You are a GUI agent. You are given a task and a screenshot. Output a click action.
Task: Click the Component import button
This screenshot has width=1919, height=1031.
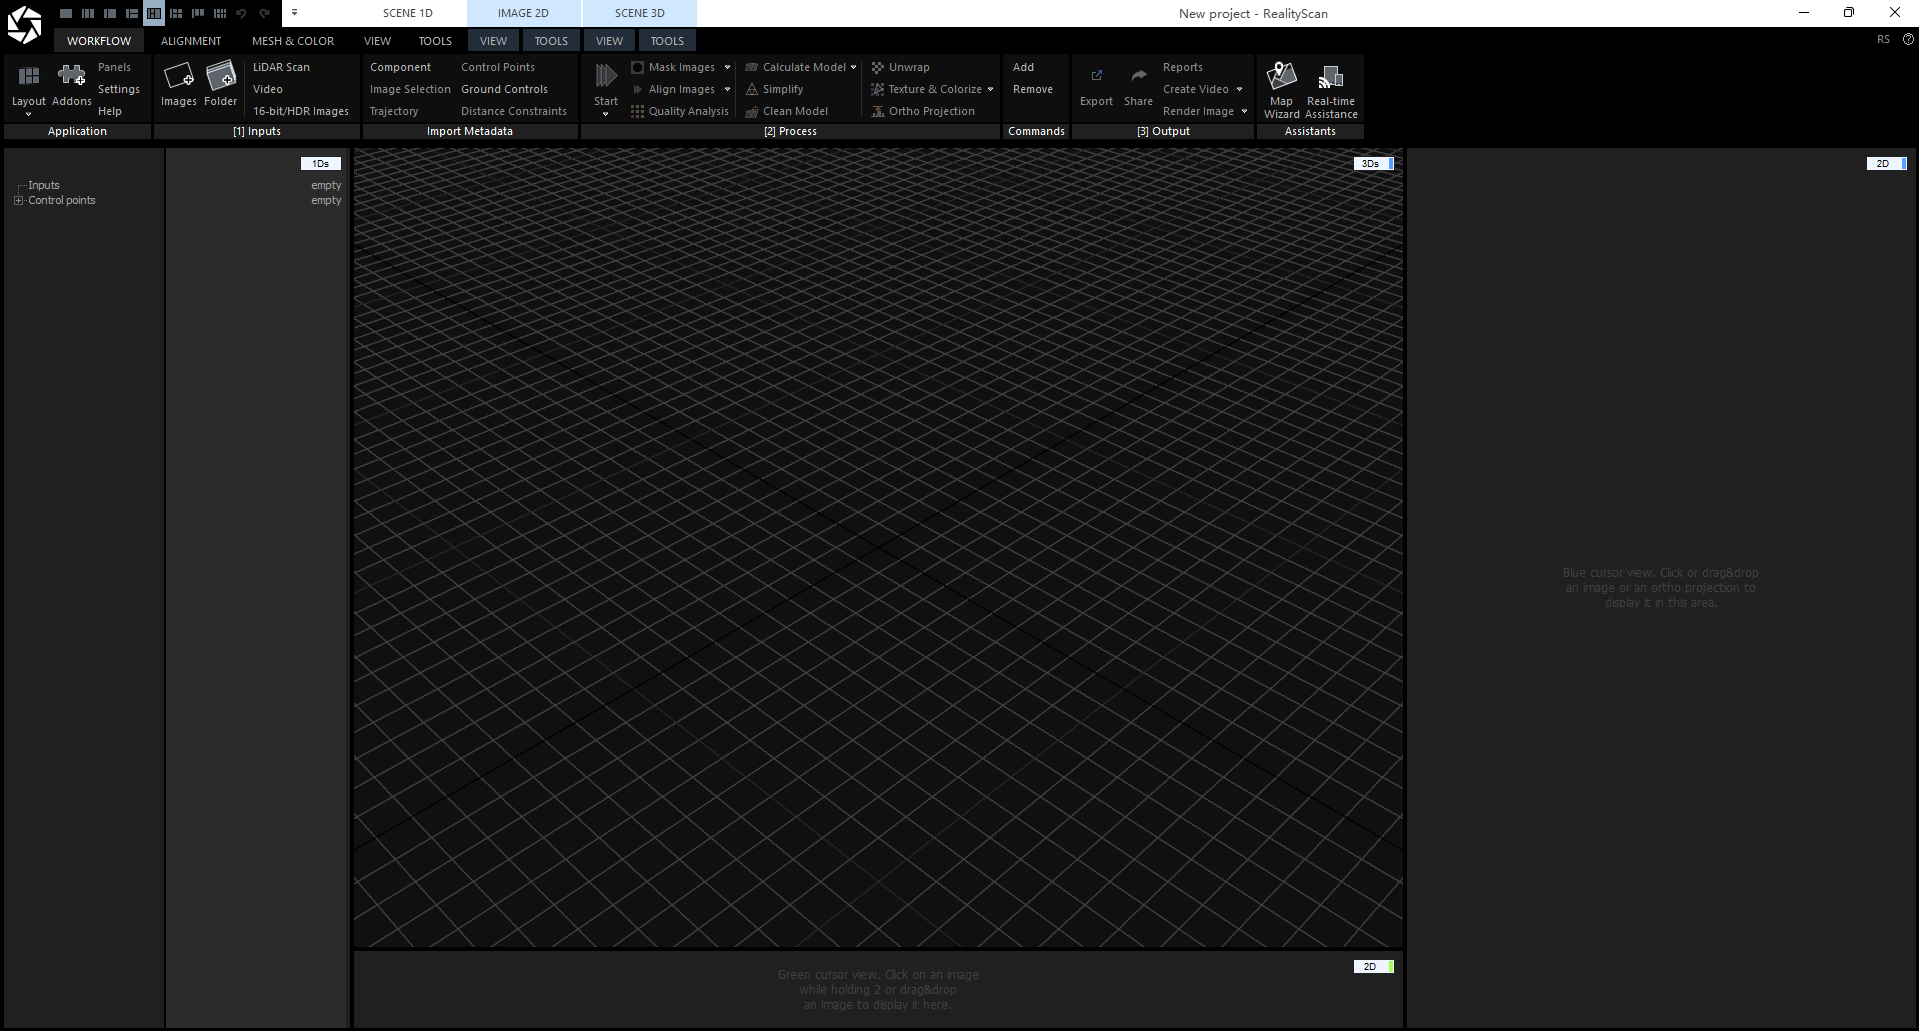pyautogui.click(x=400, y=67)
